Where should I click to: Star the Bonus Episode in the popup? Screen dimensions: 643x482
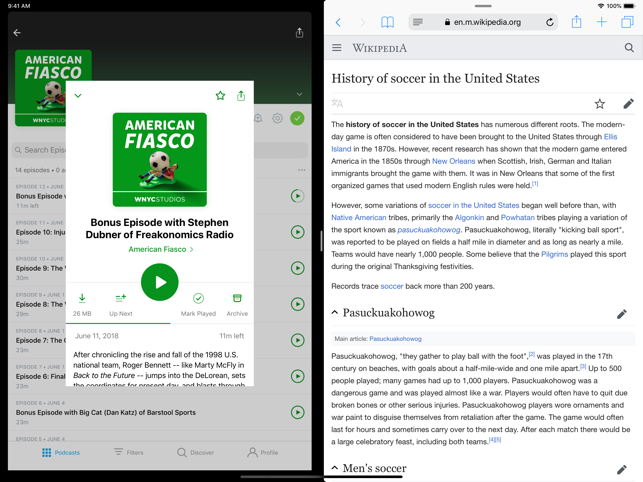[220, 96]
